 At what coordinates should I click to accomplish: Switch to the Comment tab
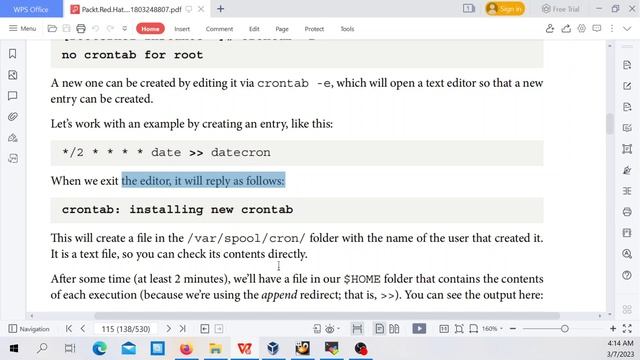[219, 29]
